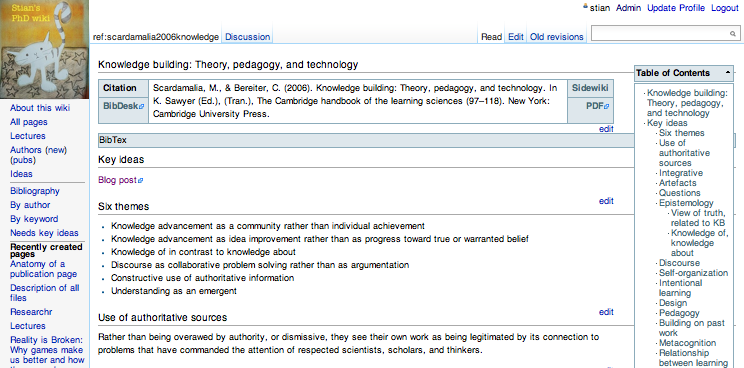Open the wiki cat logo image
The width and height of the screenshot is (744, 368).
pos(45,49)
